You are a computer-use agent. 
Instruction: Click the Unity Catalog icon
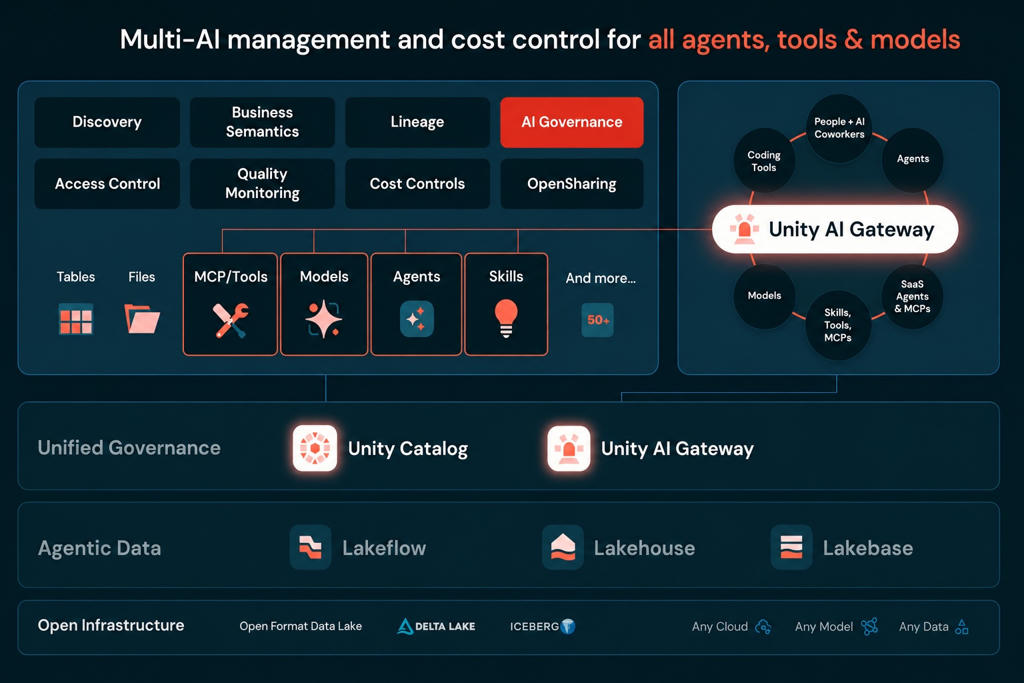pyautogui.click(x=315, y=448)
